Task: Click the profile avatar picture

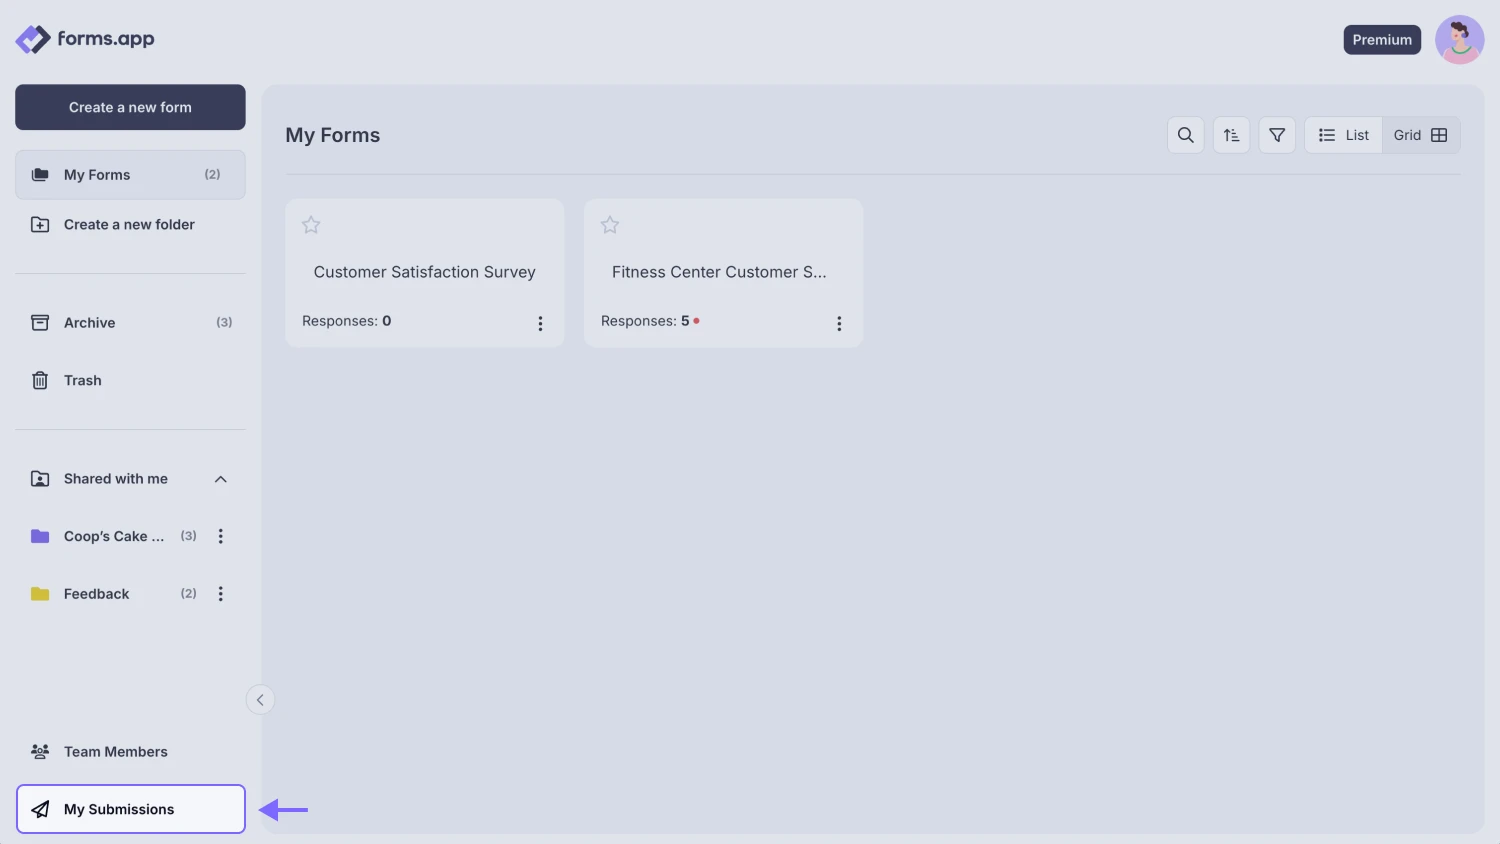Action: pos(1459,39)
